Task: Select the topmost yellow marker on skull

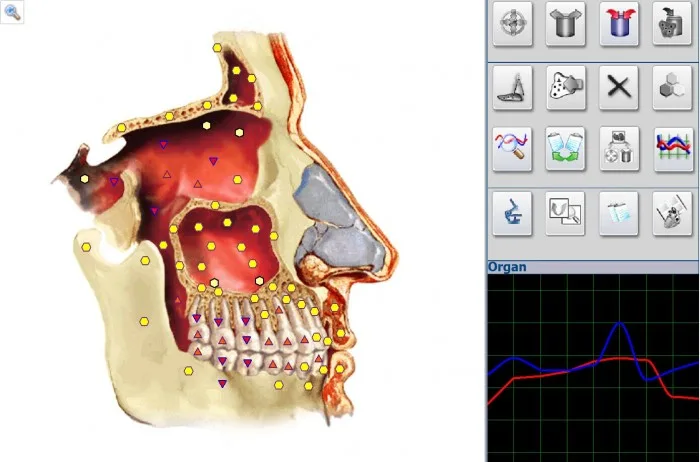Action: point(217,47)
